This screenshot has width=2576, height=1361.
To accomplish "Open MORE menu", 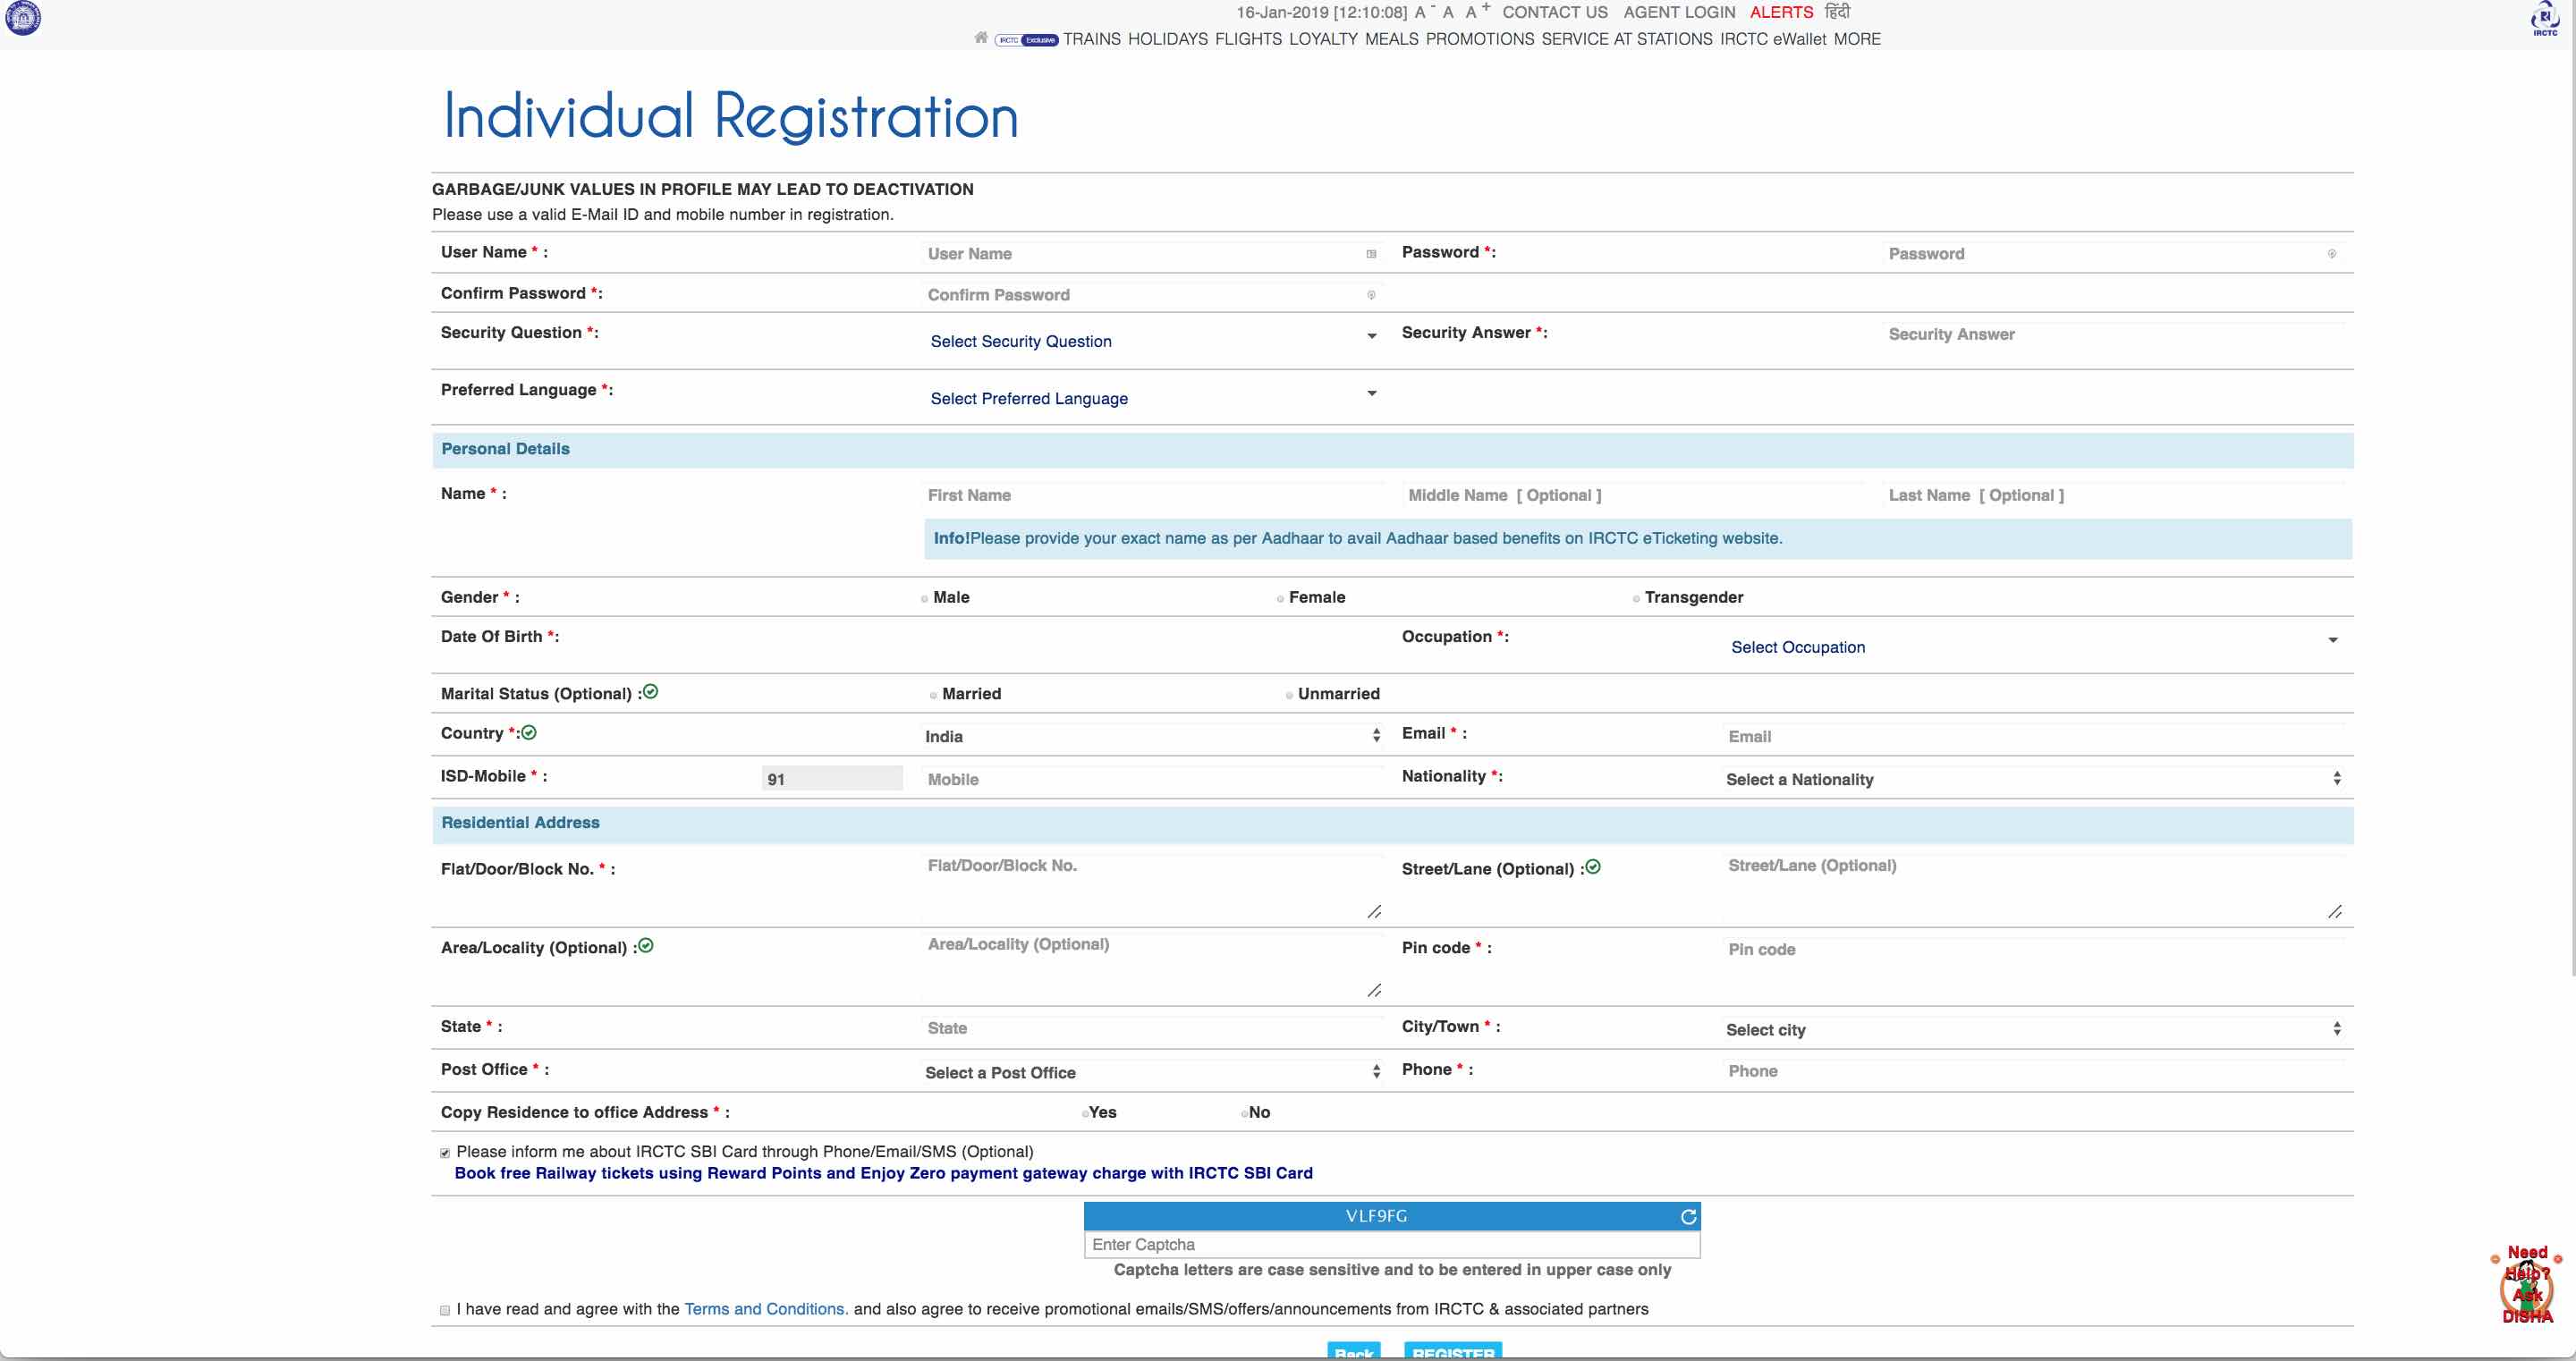I will [1856, 39].
